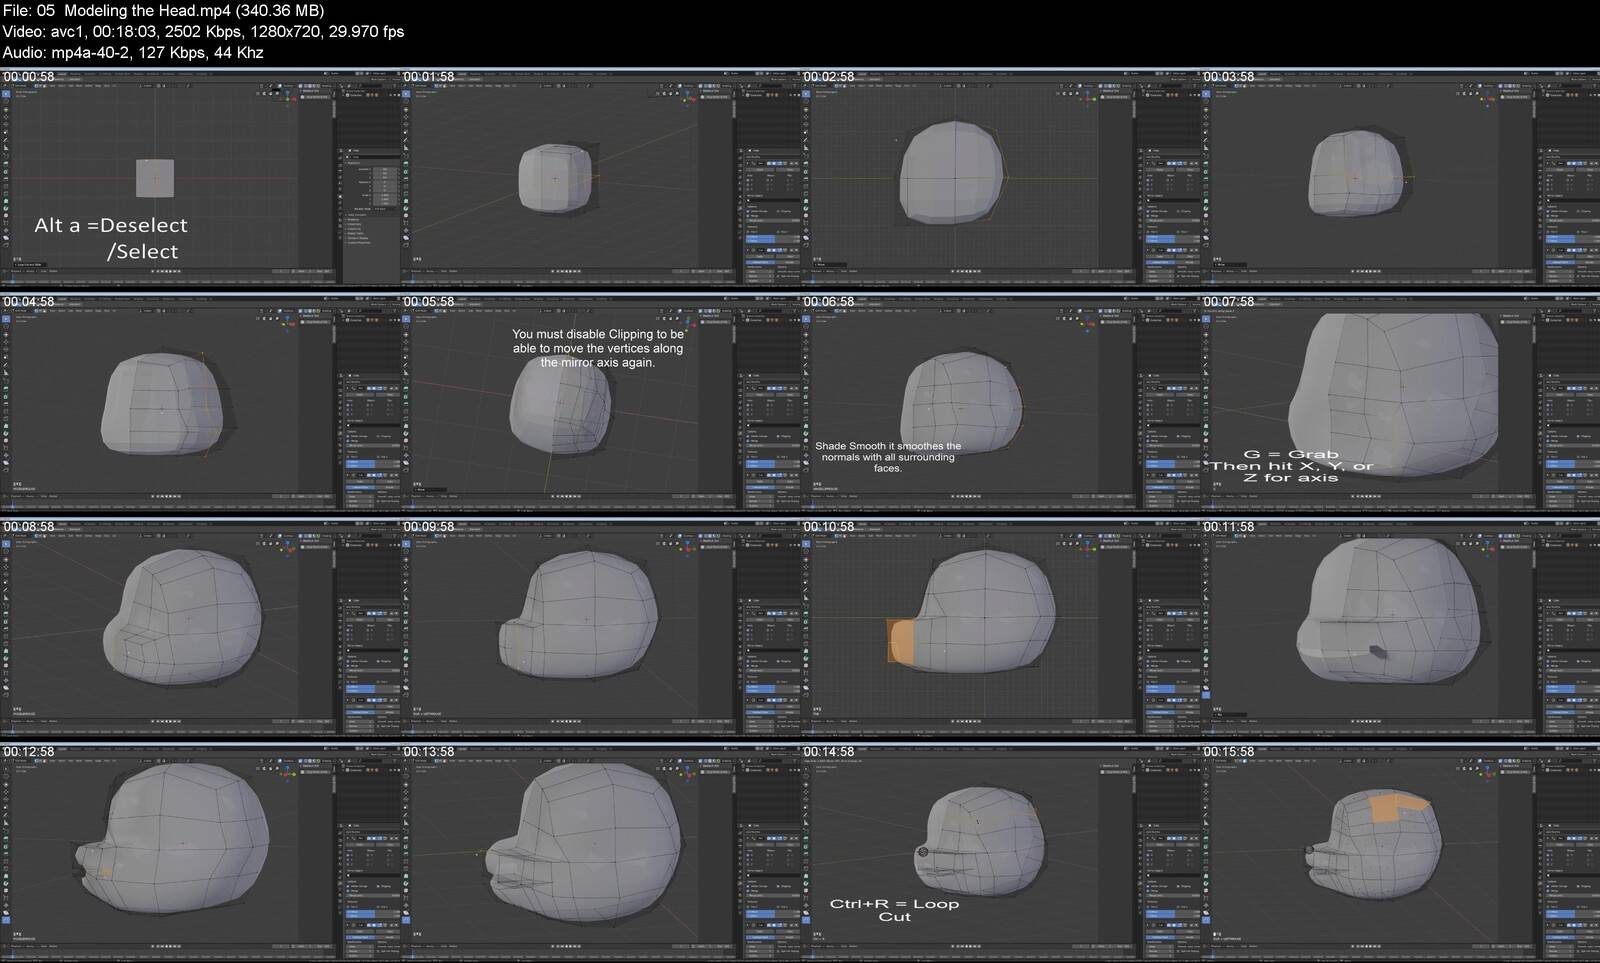Click the dark hole on the 00:11:58 model

point(1377,653)
